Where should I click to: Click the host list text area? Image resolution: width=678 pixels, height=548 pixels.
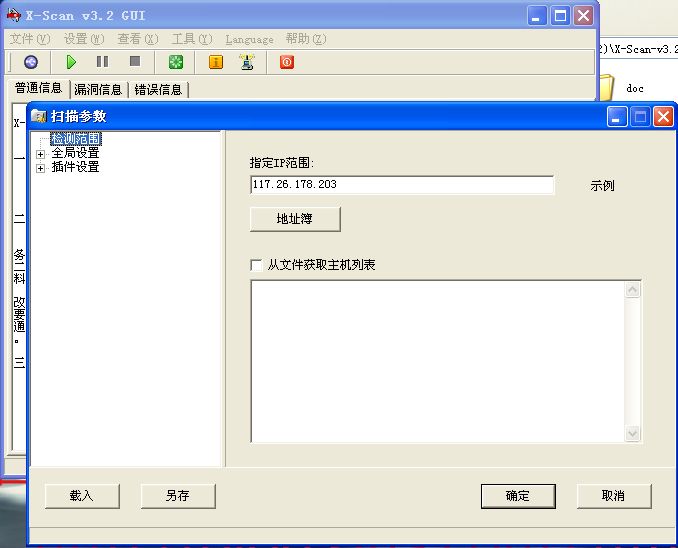pos(438,361)
